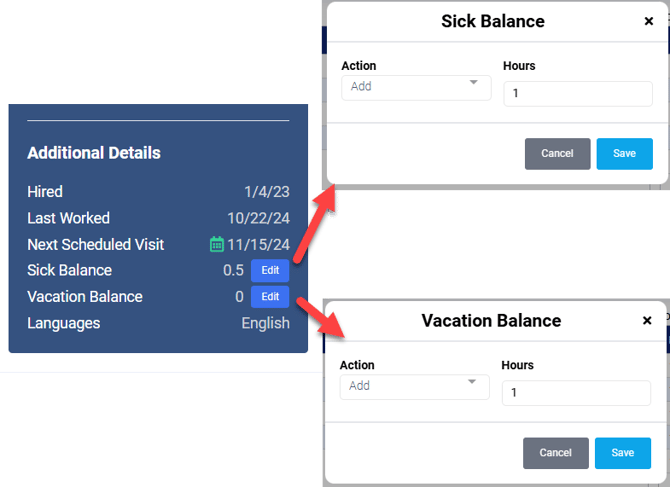Open the Action dropdown in Sick Balance
This screenshot has width=670, height=487.
416,87
